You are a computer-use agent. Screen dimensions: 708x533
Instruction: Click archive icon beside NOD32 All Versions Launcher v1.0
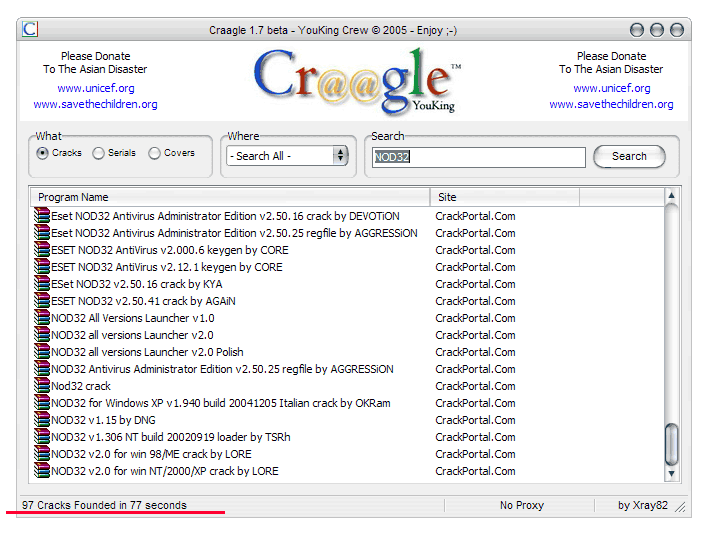(42, 317)
